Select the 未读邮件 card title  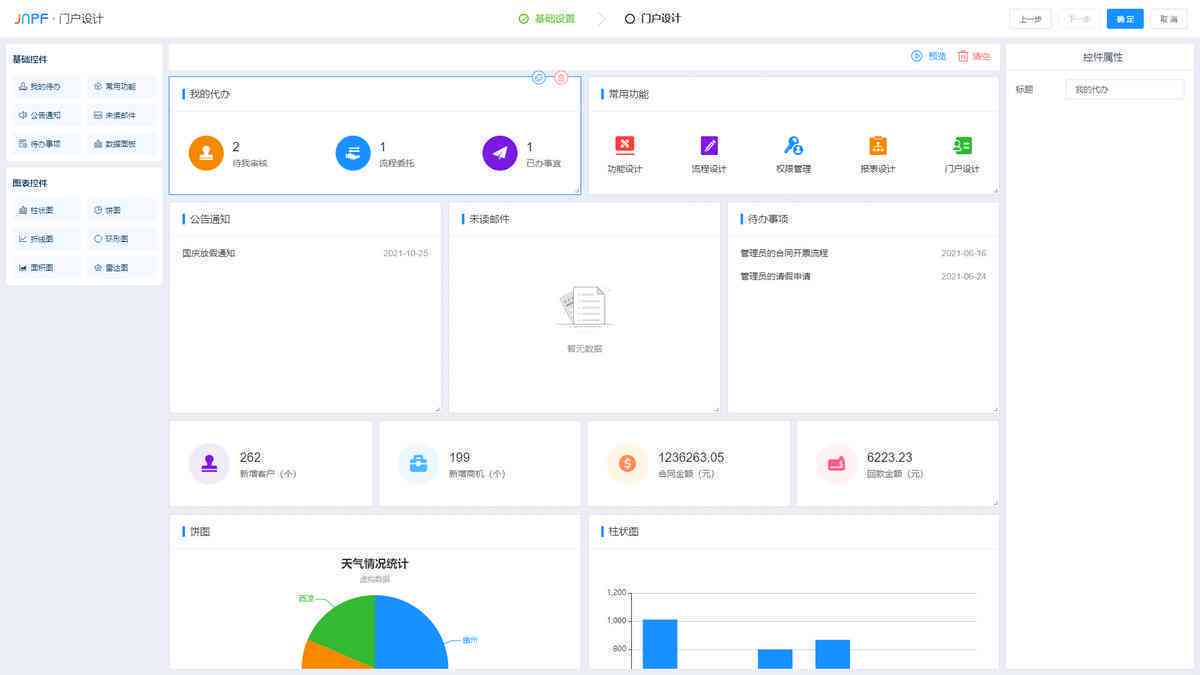[489, 219]
